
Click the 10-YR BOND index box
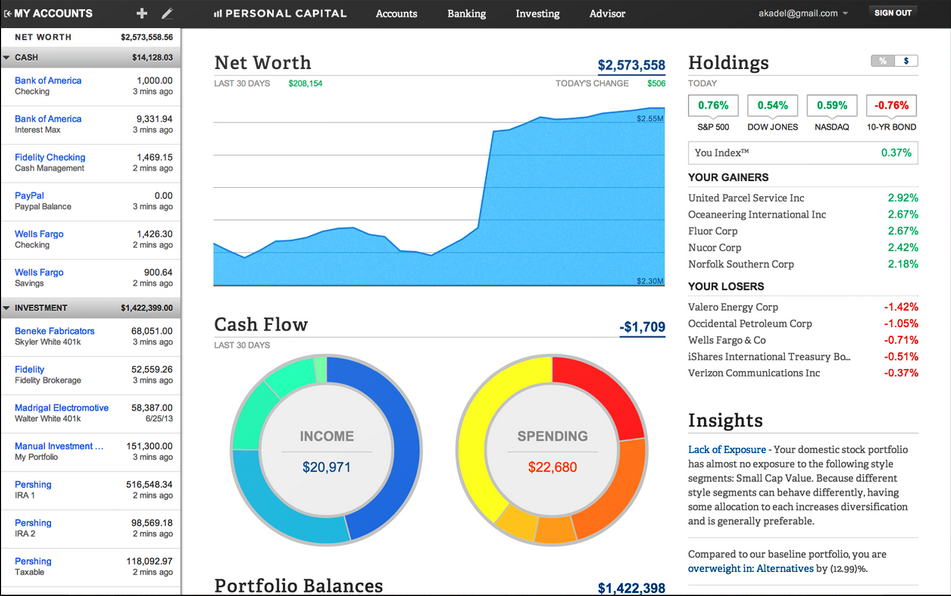[x=889, y=106]
